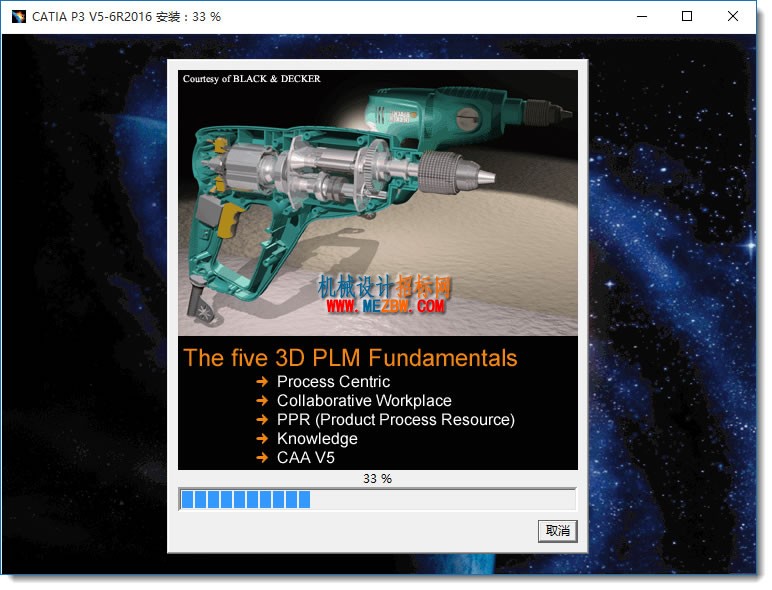The width and height of the screenshot is (772, 590).
Task: Maximize the CATIA installer window
Action: click(687, 16)
